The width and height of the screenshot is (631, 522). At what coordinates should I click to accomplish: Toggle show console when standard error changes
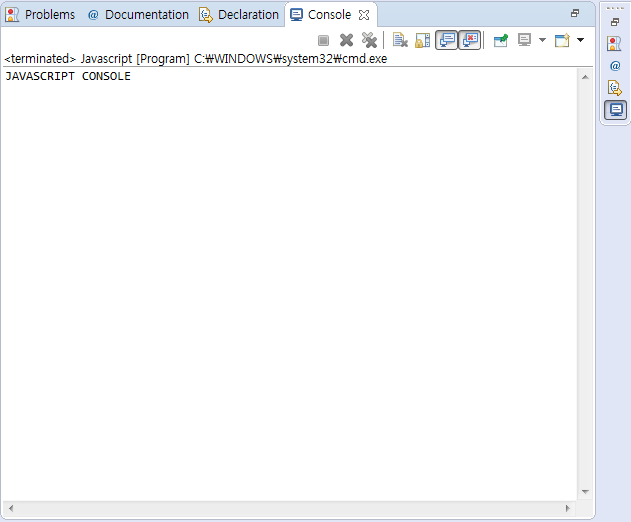470,40
